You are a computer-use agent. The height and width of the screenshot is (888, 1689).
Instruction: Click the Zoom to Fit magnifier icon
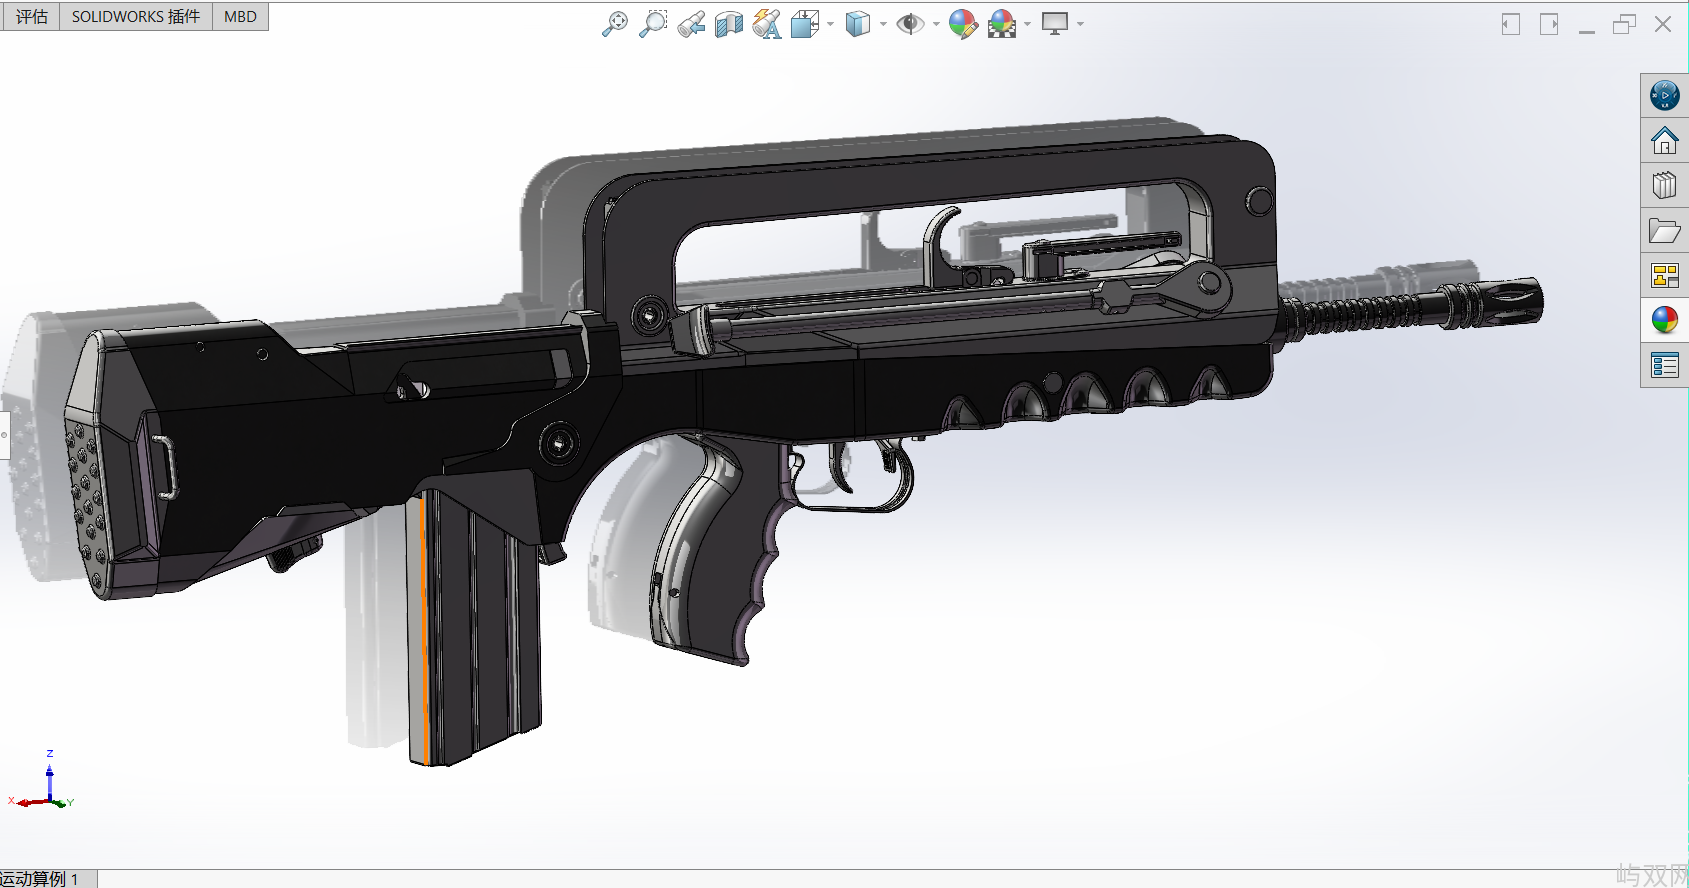pos(615,24)
